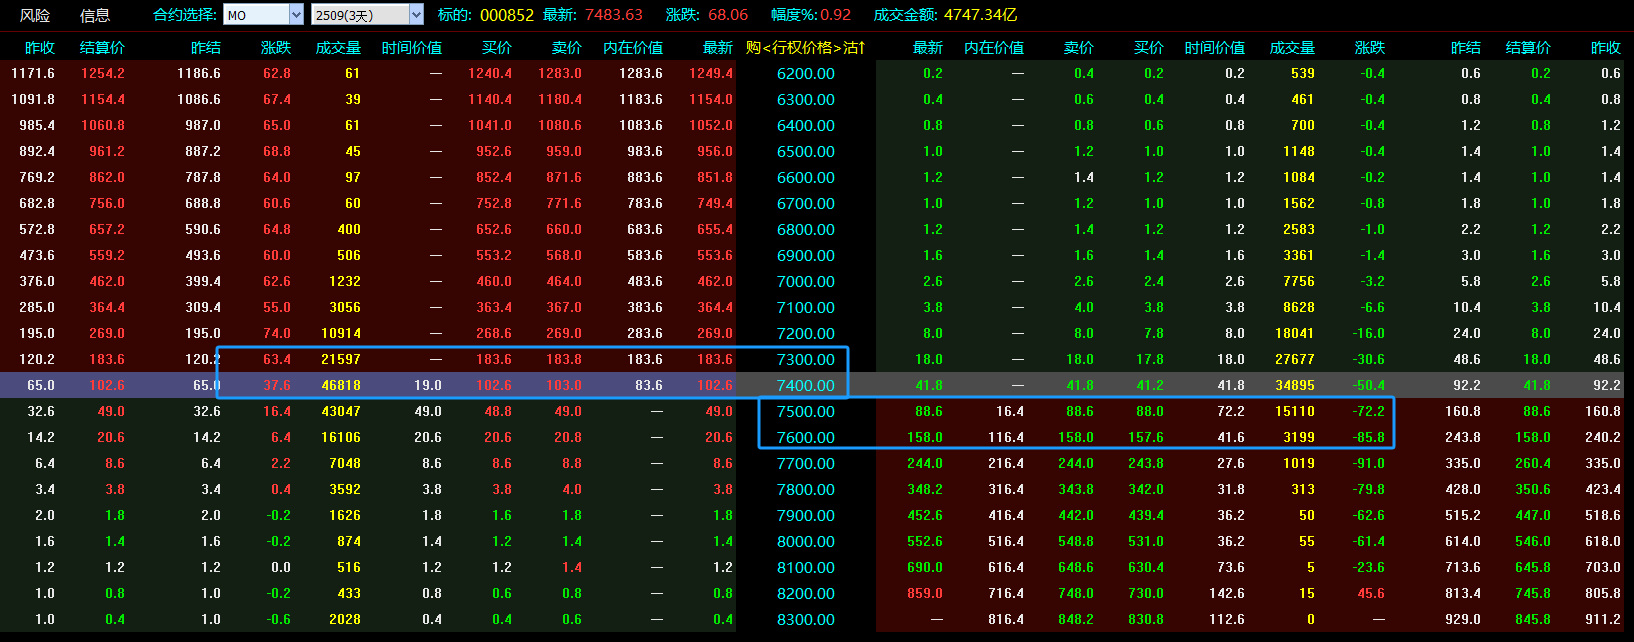
Task: Select the highlighted 7400.00 strike price
Action: [805, 385]
